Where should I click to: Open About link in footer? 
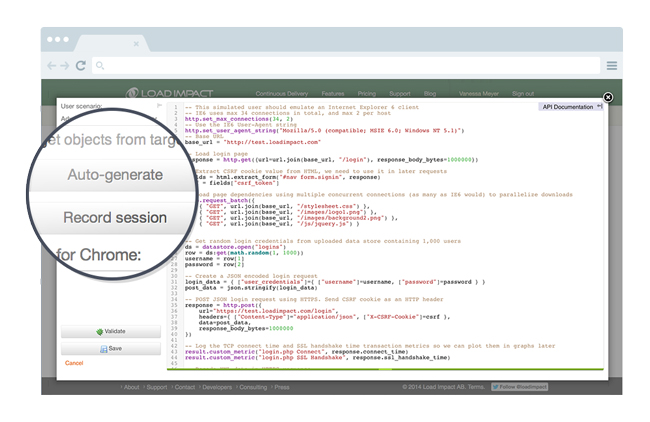(131, 387)
